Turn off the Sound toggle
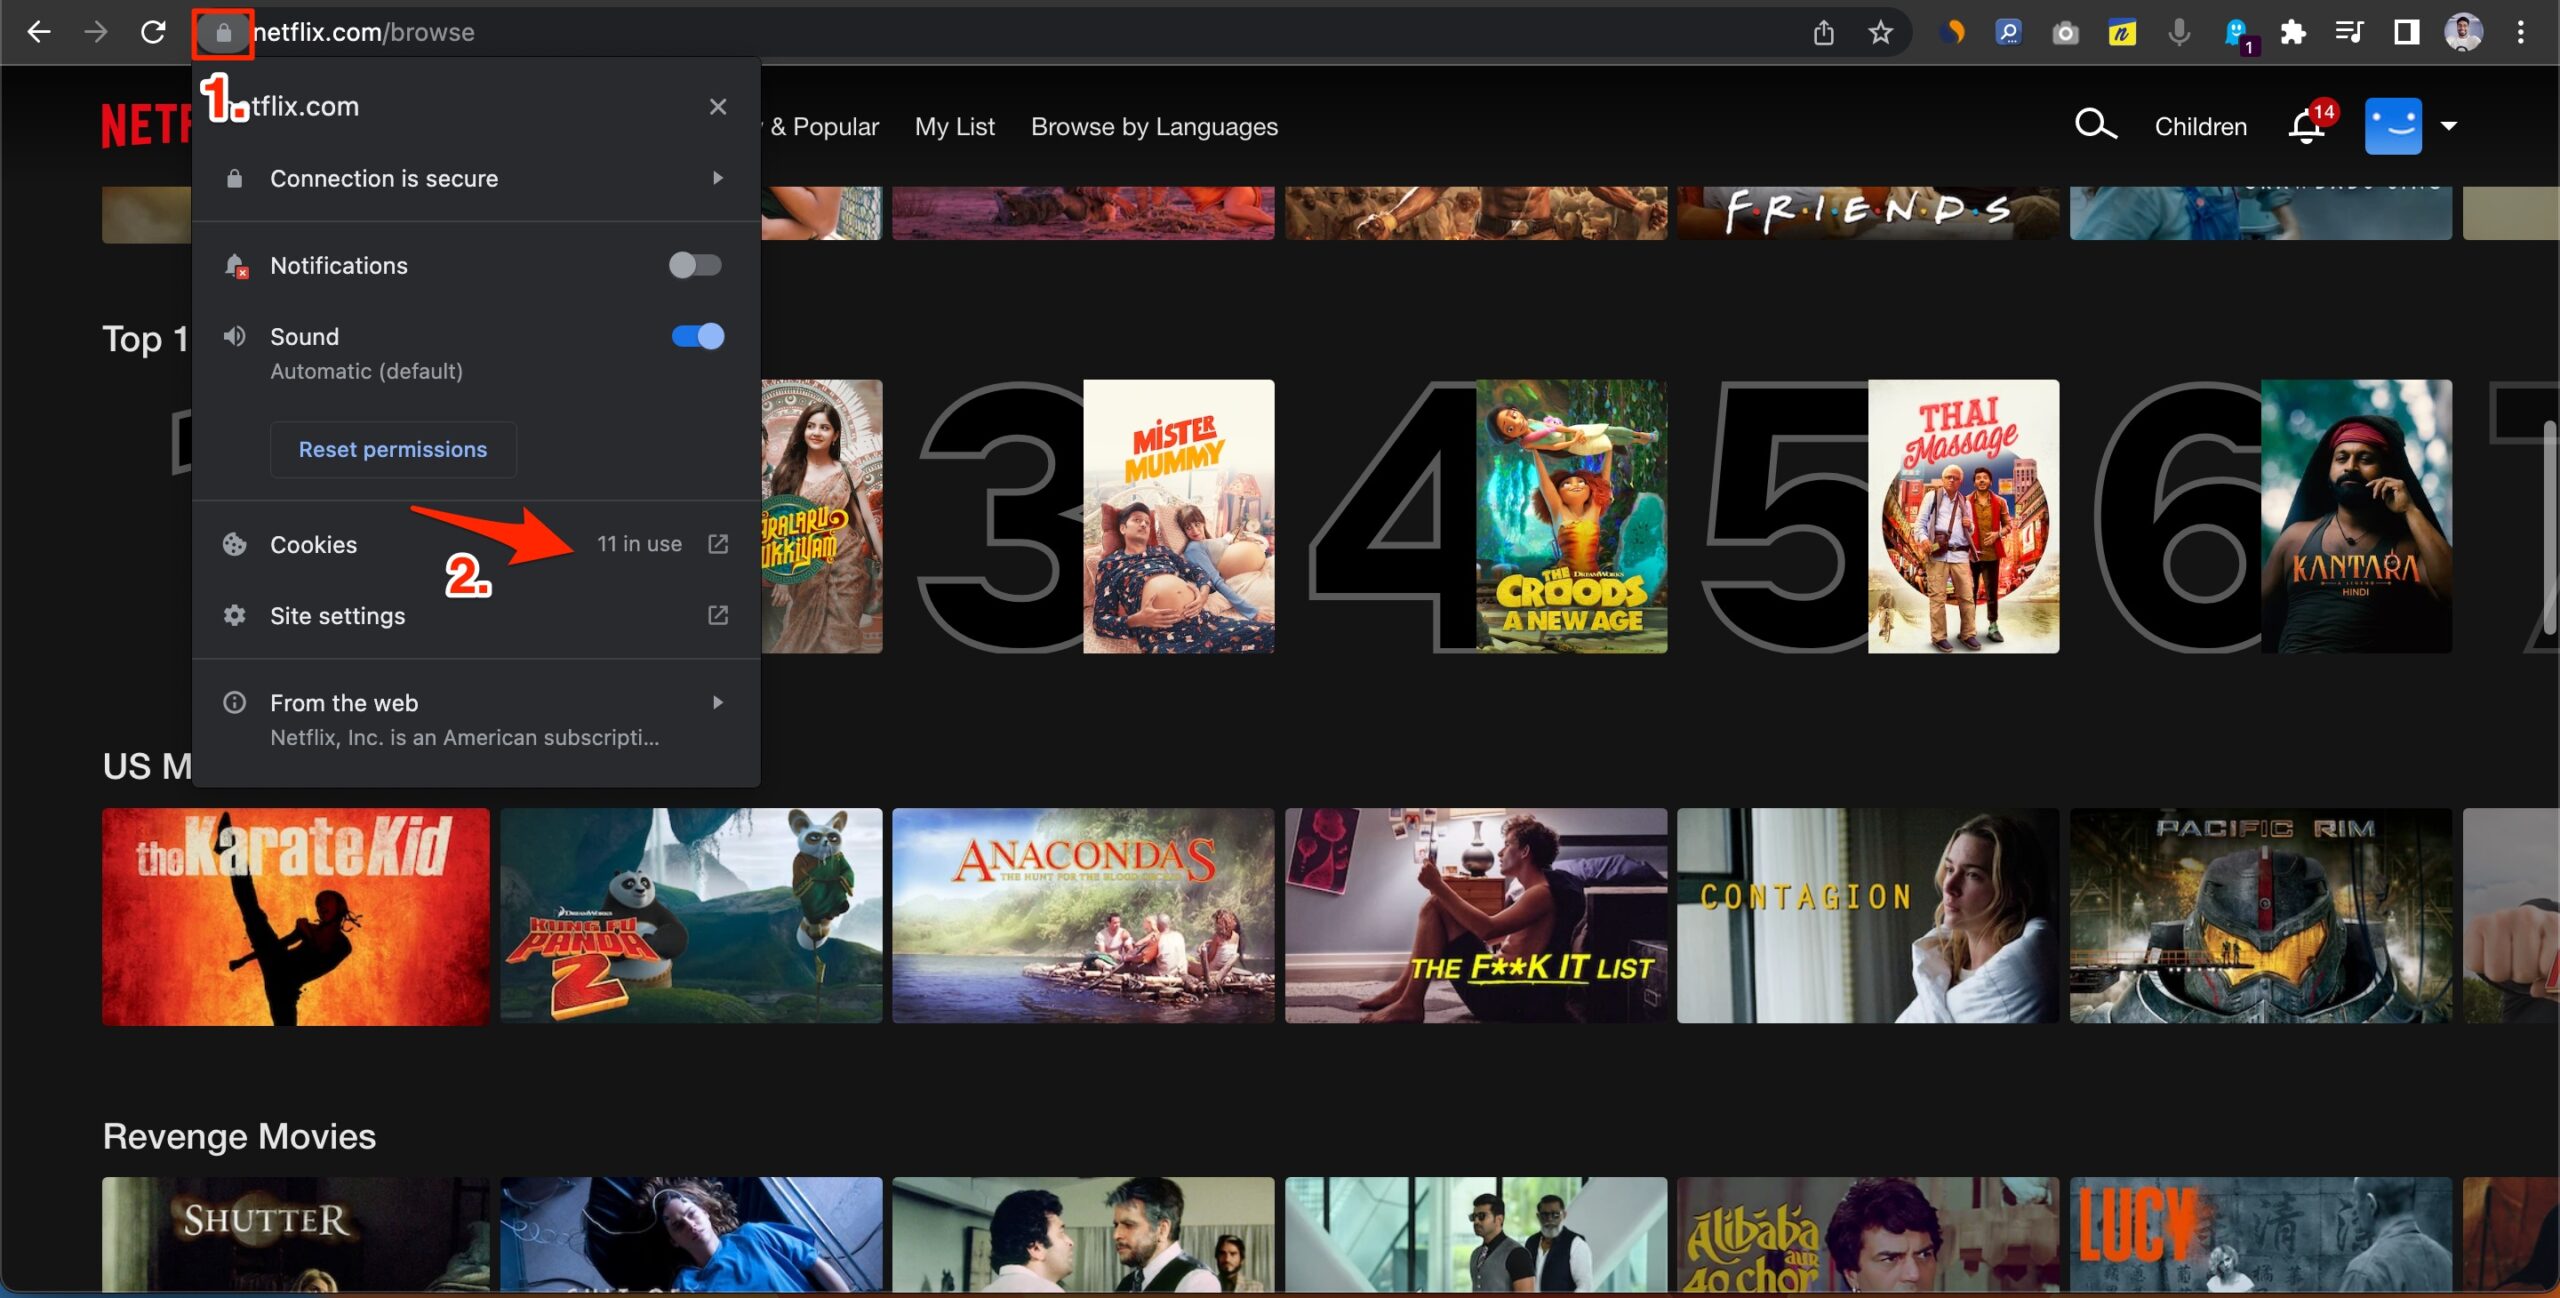The height and width of the screenshot is (1298, 2560). click(x=698, y=336)
